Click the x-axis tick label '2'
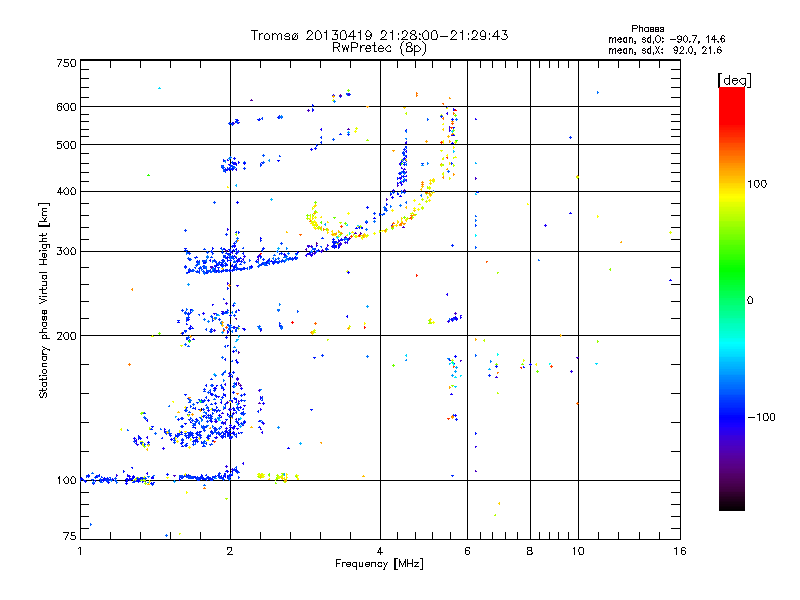Image resolution: width=800 pixels, height=600 pixels. click(x=230, y=551)
